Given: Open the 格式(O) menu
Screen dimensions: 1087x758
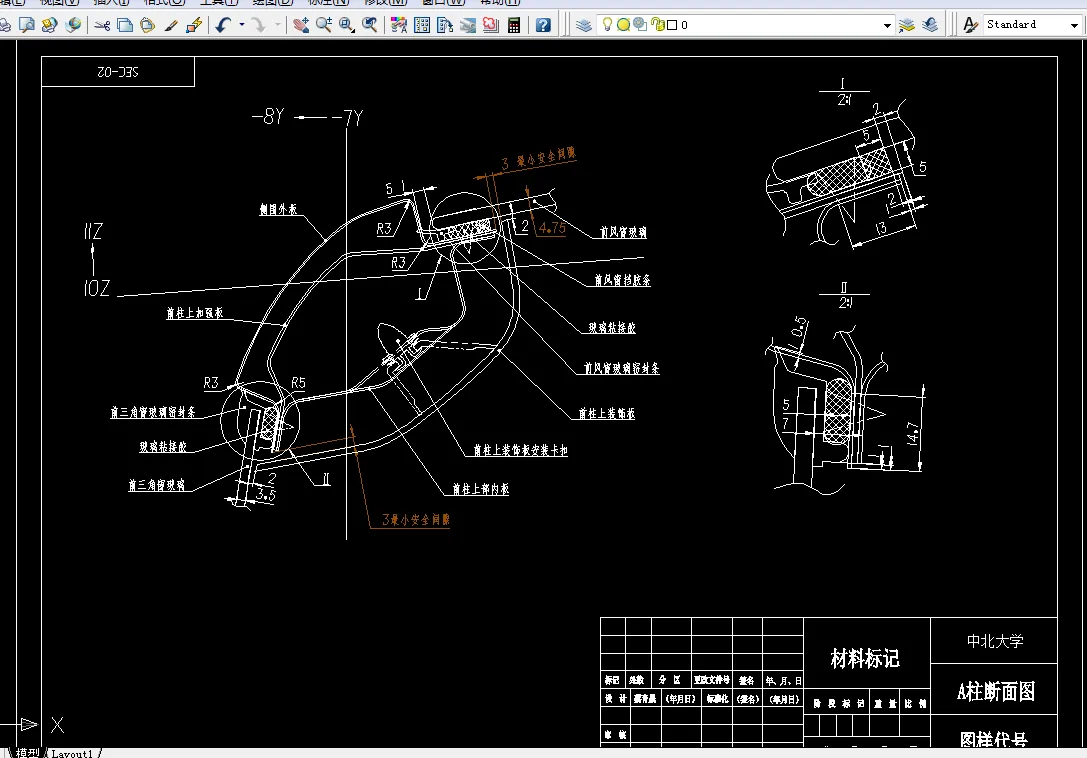Looking at the screenshot, I should pyautogui.click(x=164, y=3).
